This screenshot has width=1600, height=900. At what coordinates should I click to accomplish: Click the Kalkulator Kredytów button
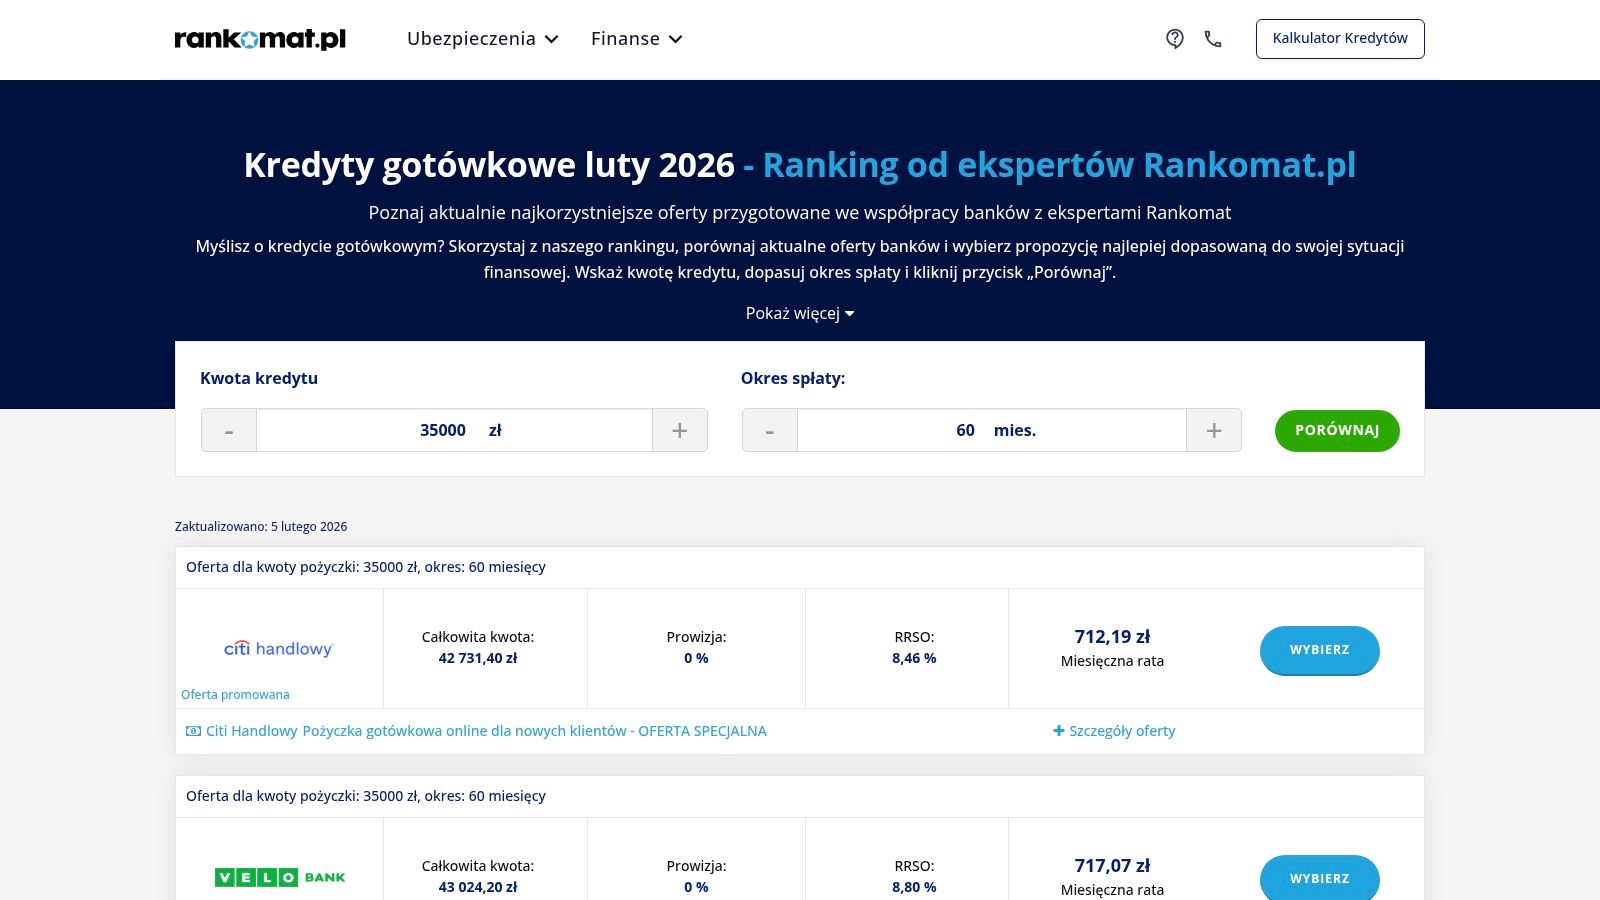1340,39
